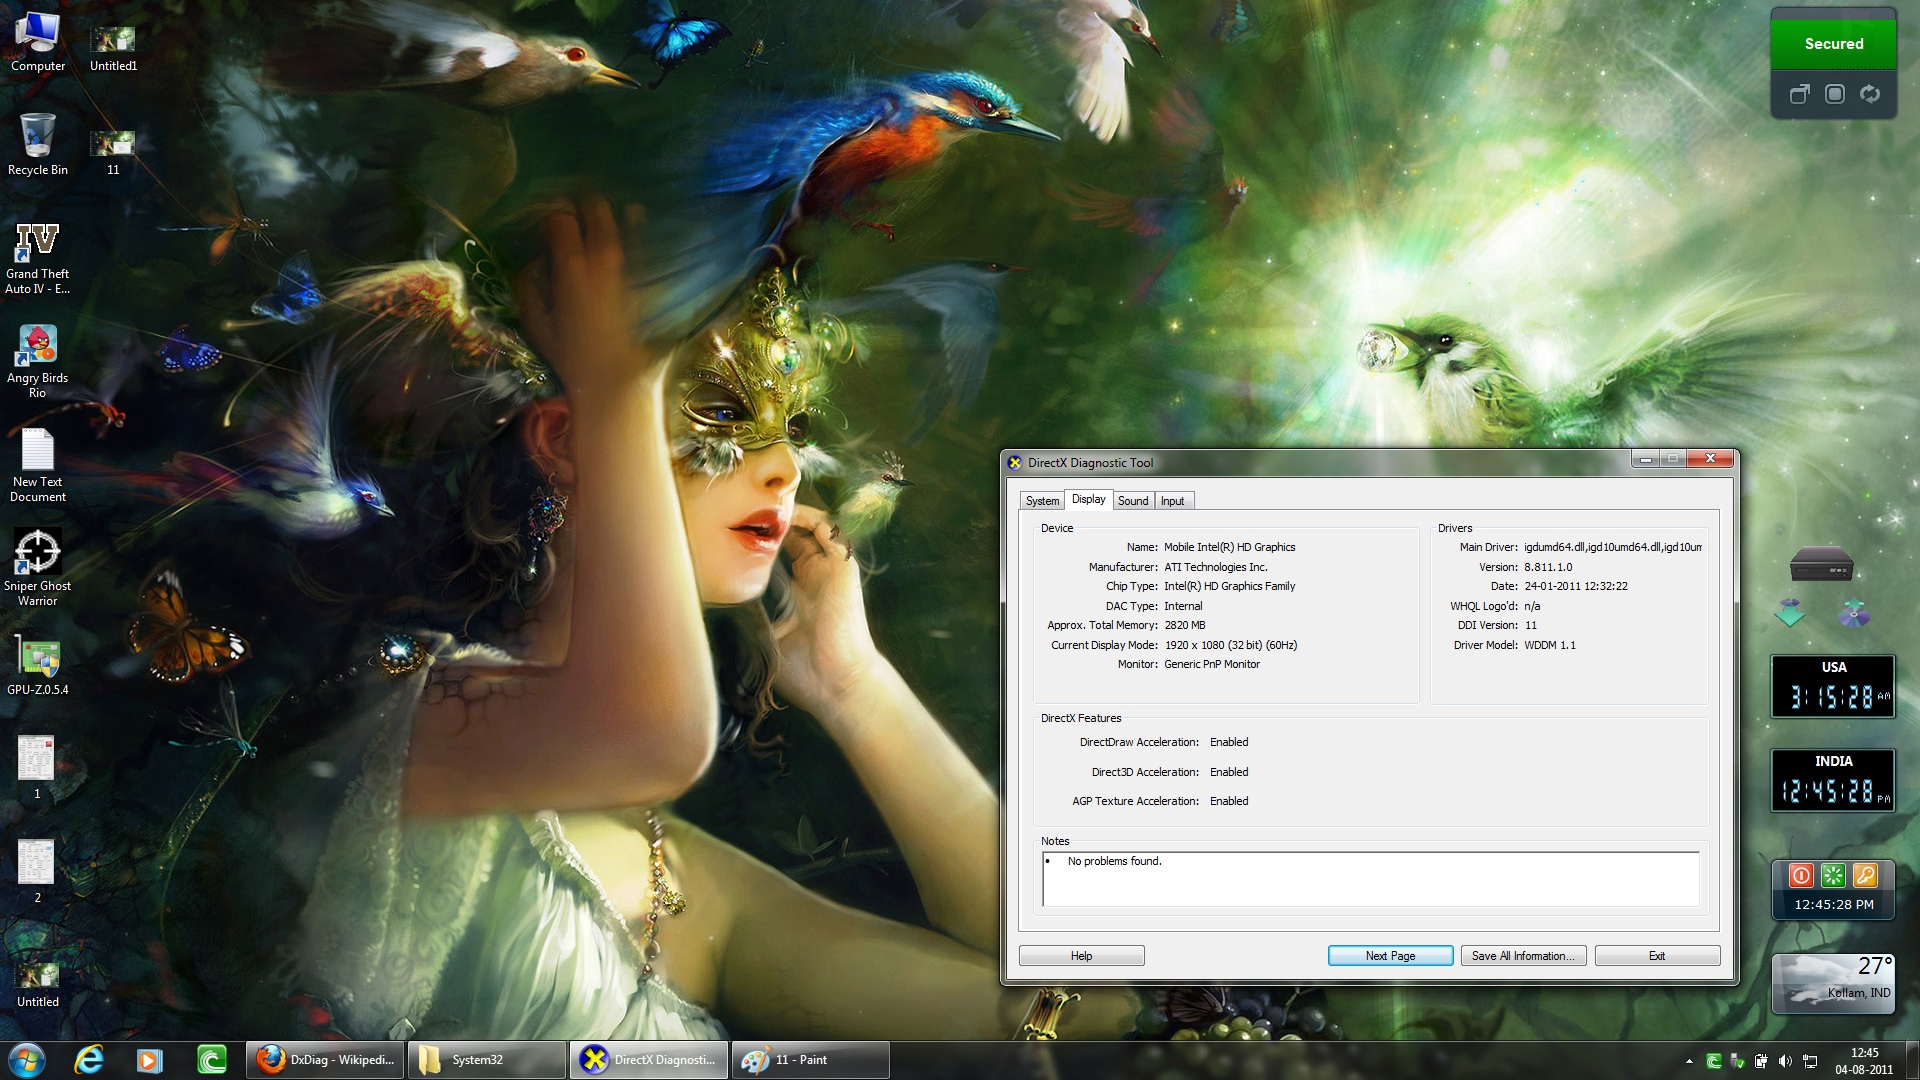Viewport: 1920px width, 1080px height.
Task: Open the taskbar clock showing 12:45
Action: coord(1864,1061)
